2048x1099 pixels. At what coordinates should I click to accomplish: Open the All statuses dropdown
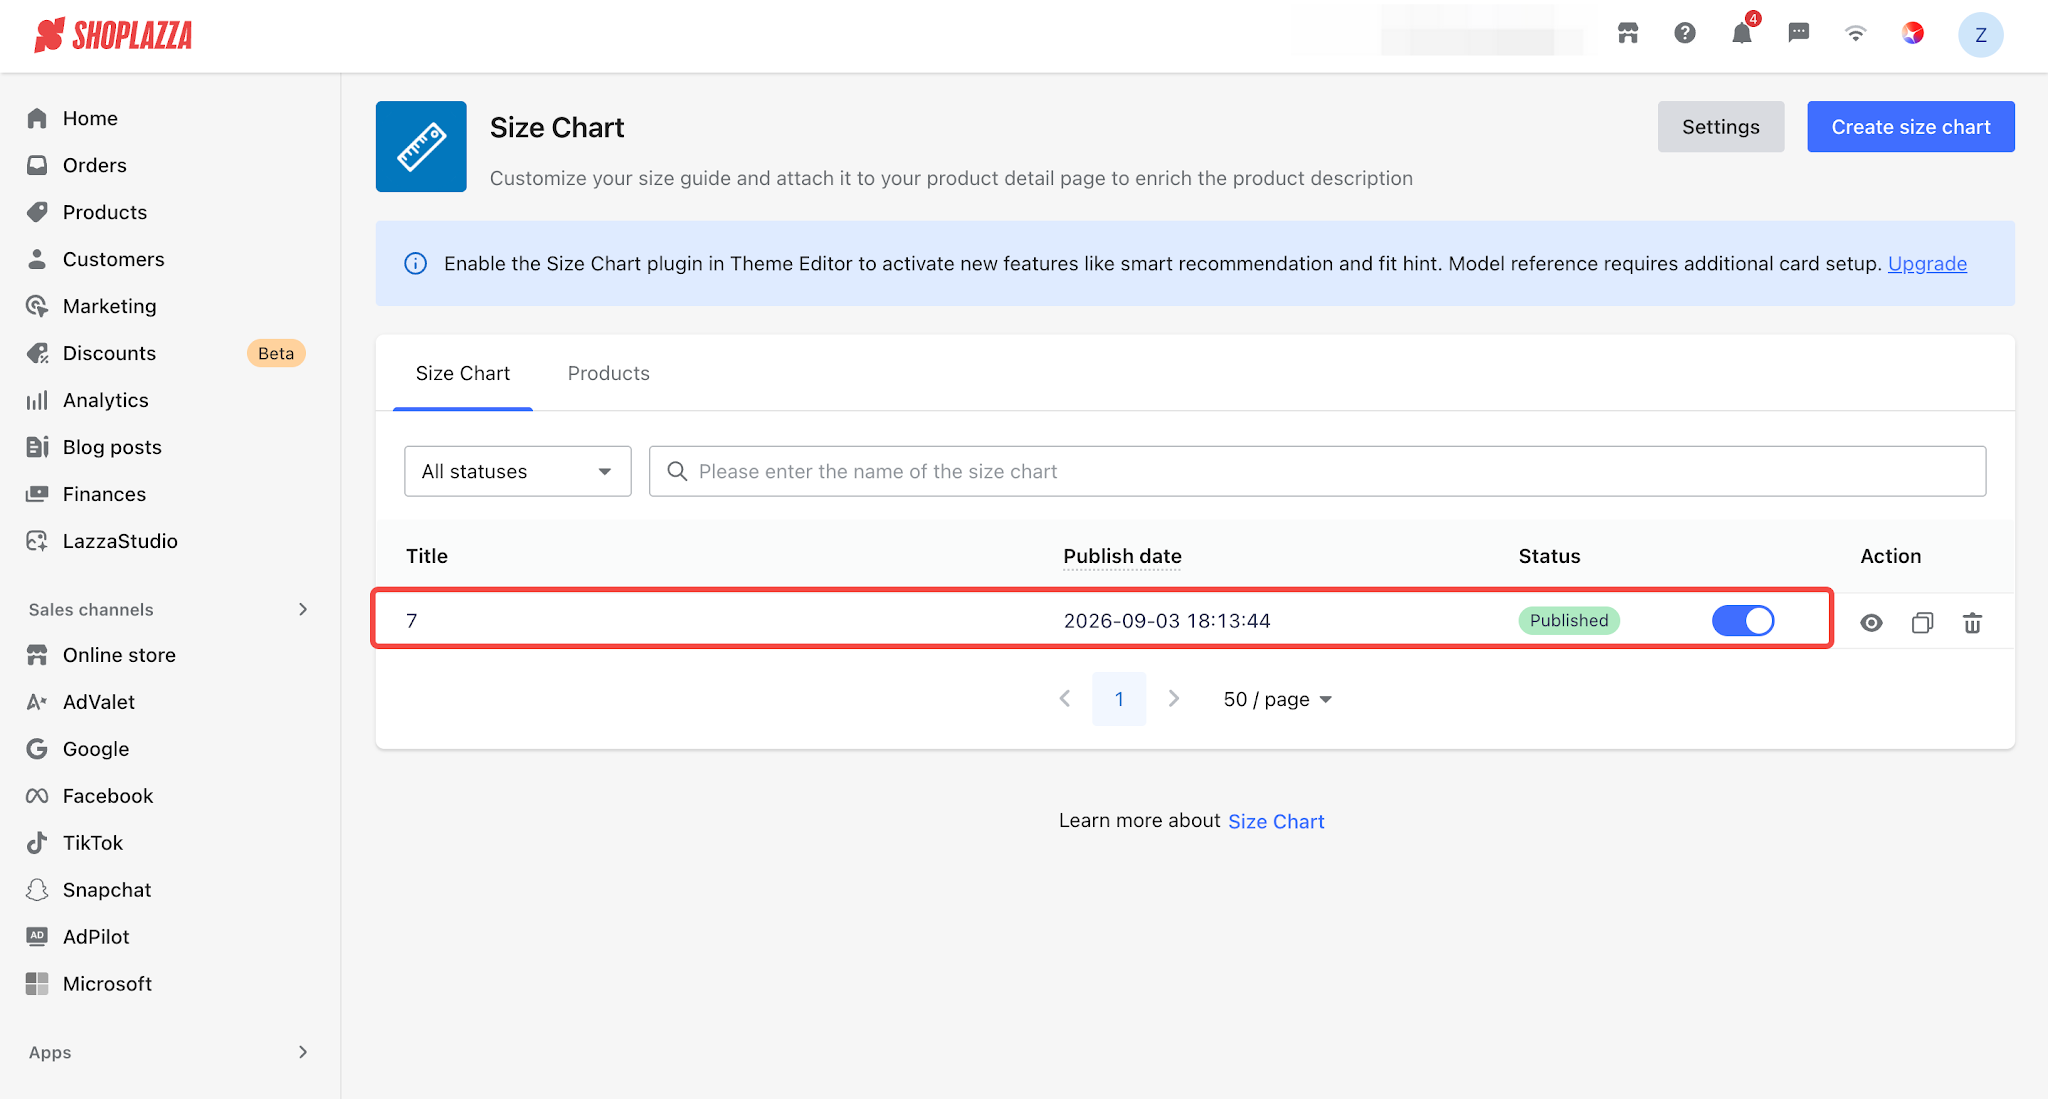[518, 471]
